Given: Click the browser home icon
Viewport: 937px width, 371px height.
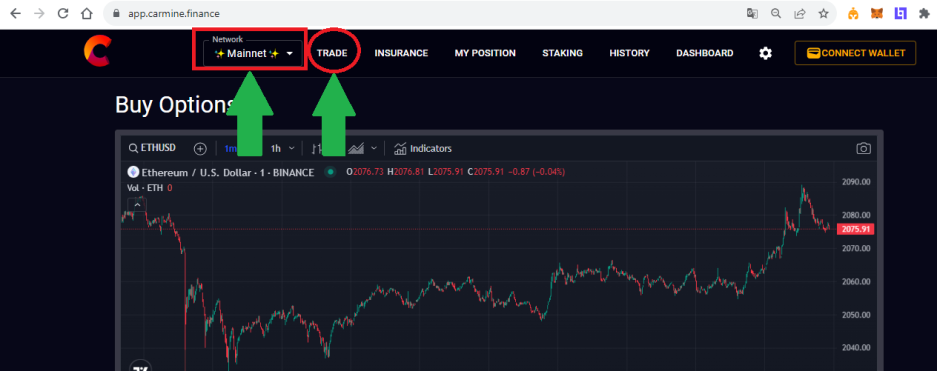Looking at the screenshot, I should (x=87, y=14).
